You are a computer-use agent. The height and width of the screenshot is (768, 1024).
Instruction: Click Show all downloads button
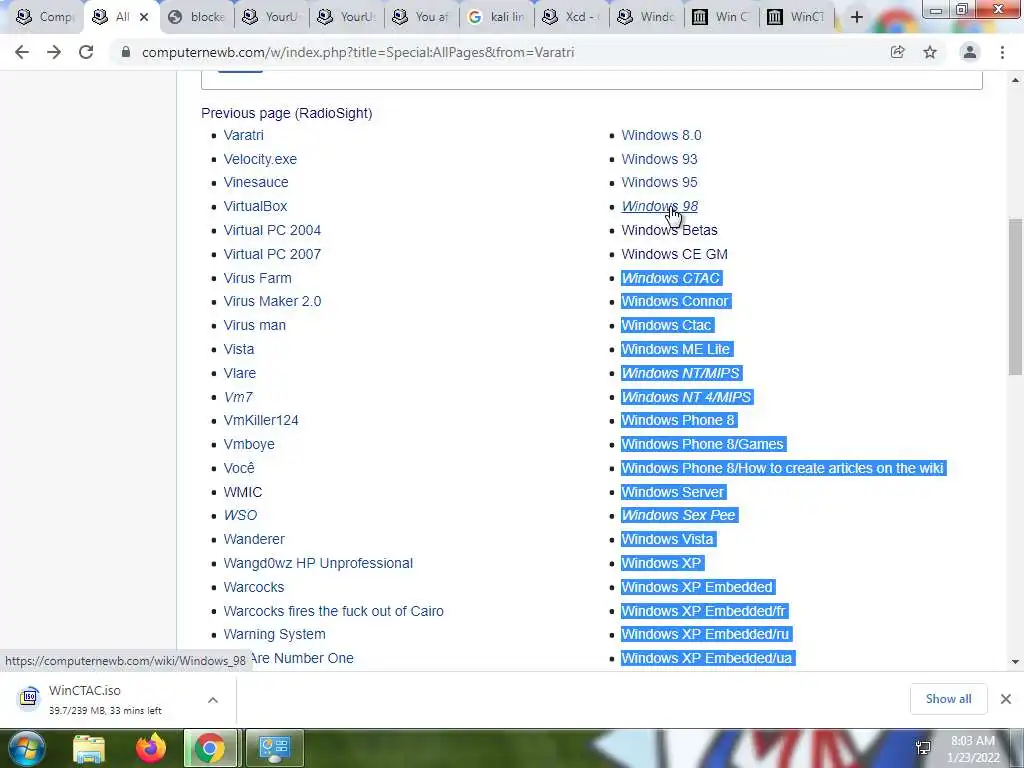coord(948,699)
